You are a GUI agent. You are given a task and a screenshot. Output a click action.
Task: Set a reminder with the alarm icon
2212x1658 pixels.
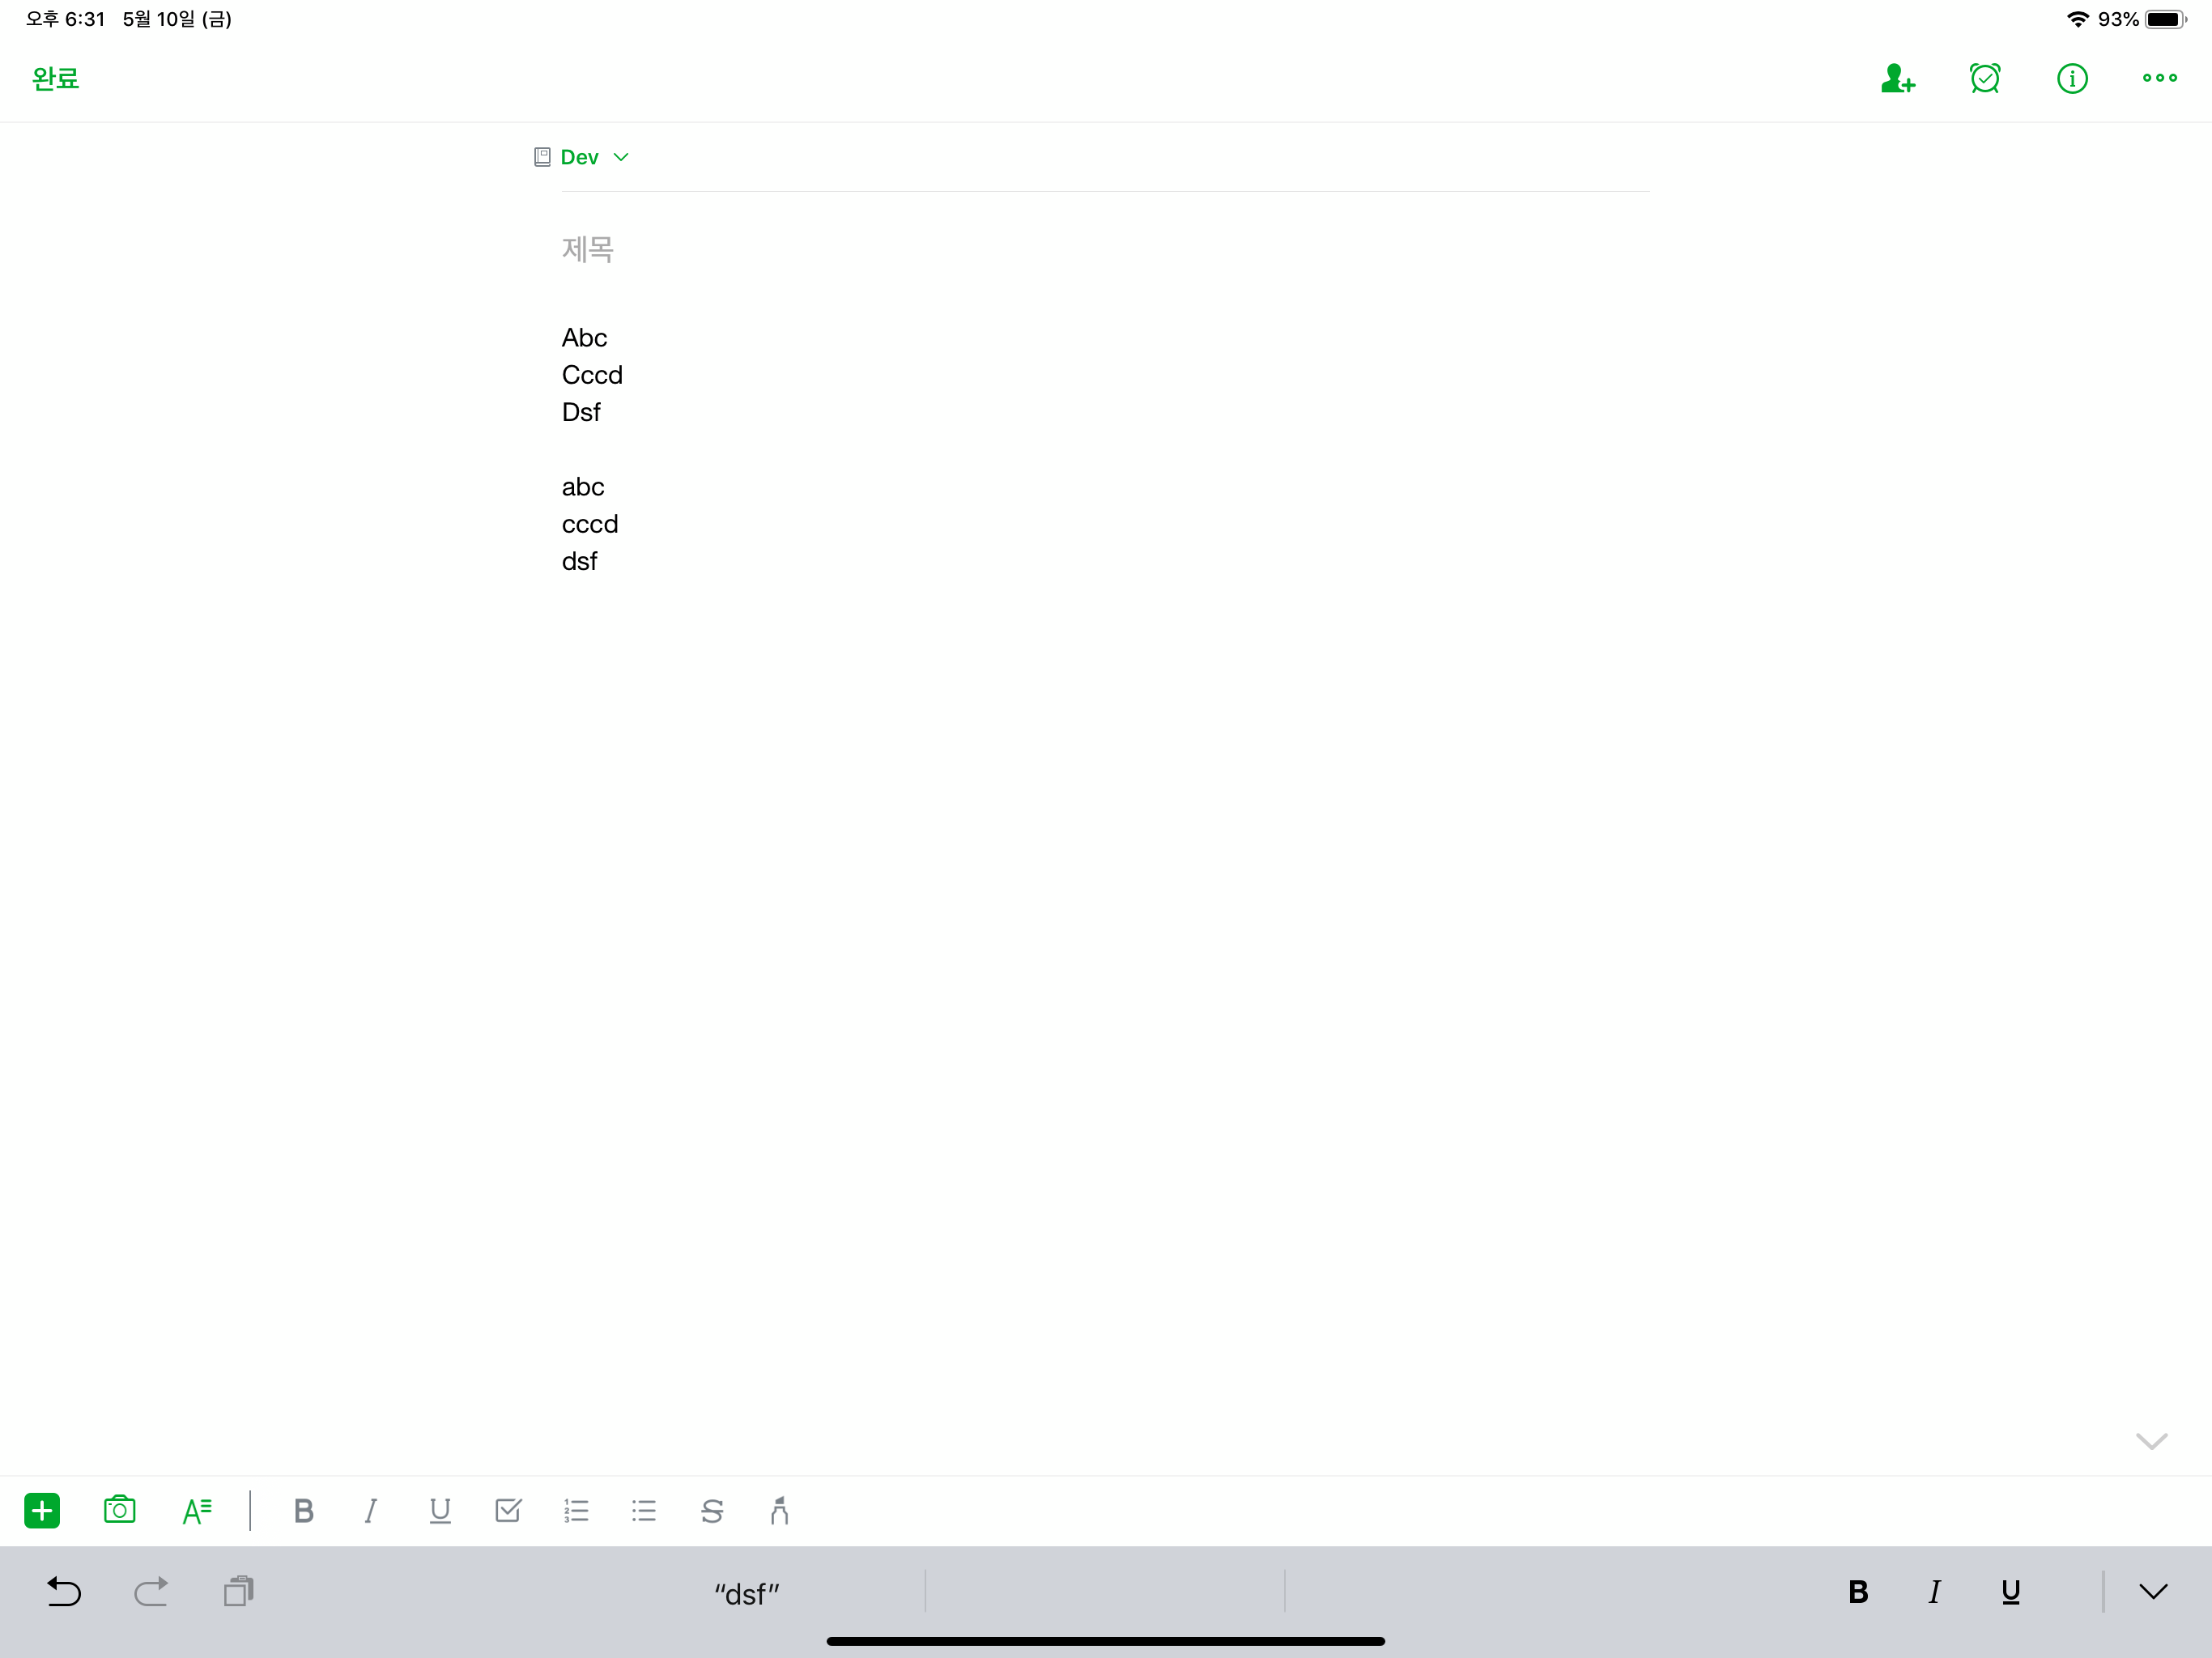point(1984,78)
